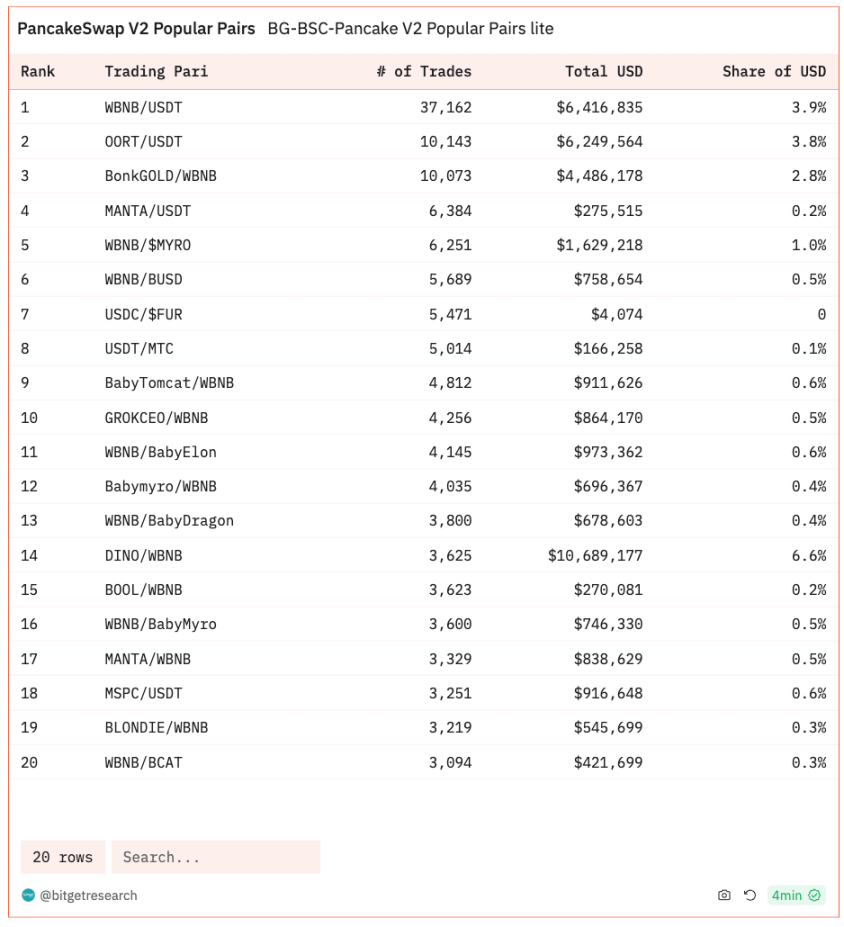
Task: Click the green checkmark status icon
Action: tap(814, 895)
